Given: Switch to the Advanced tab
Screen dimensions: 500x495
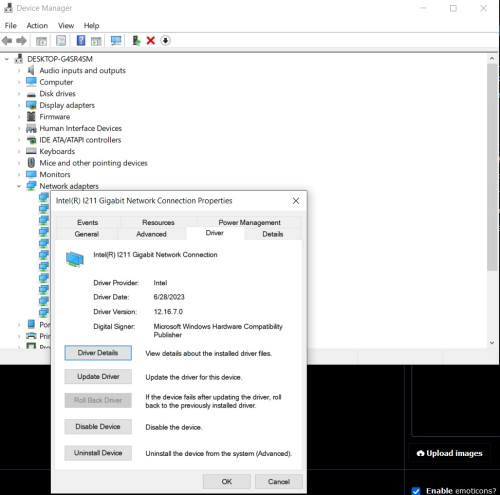Looking at the screenshot, I should point(151,234).
